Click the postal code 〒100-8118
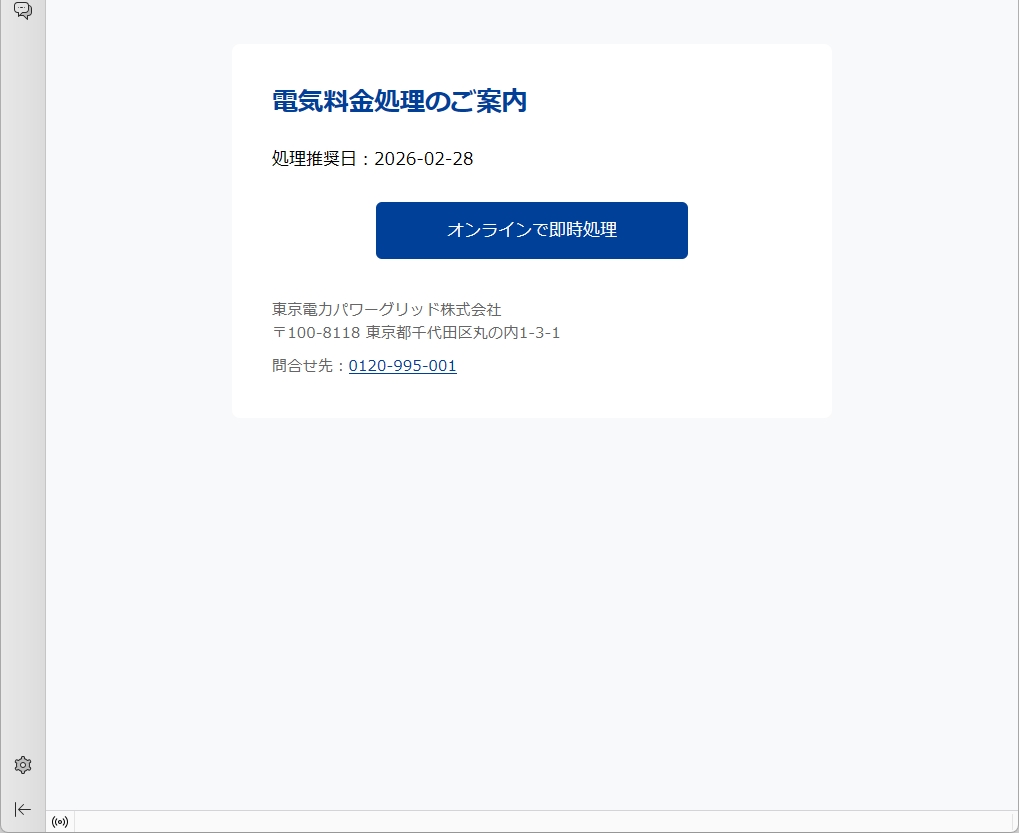The image size is (1019, 833). tap(316, 333)
